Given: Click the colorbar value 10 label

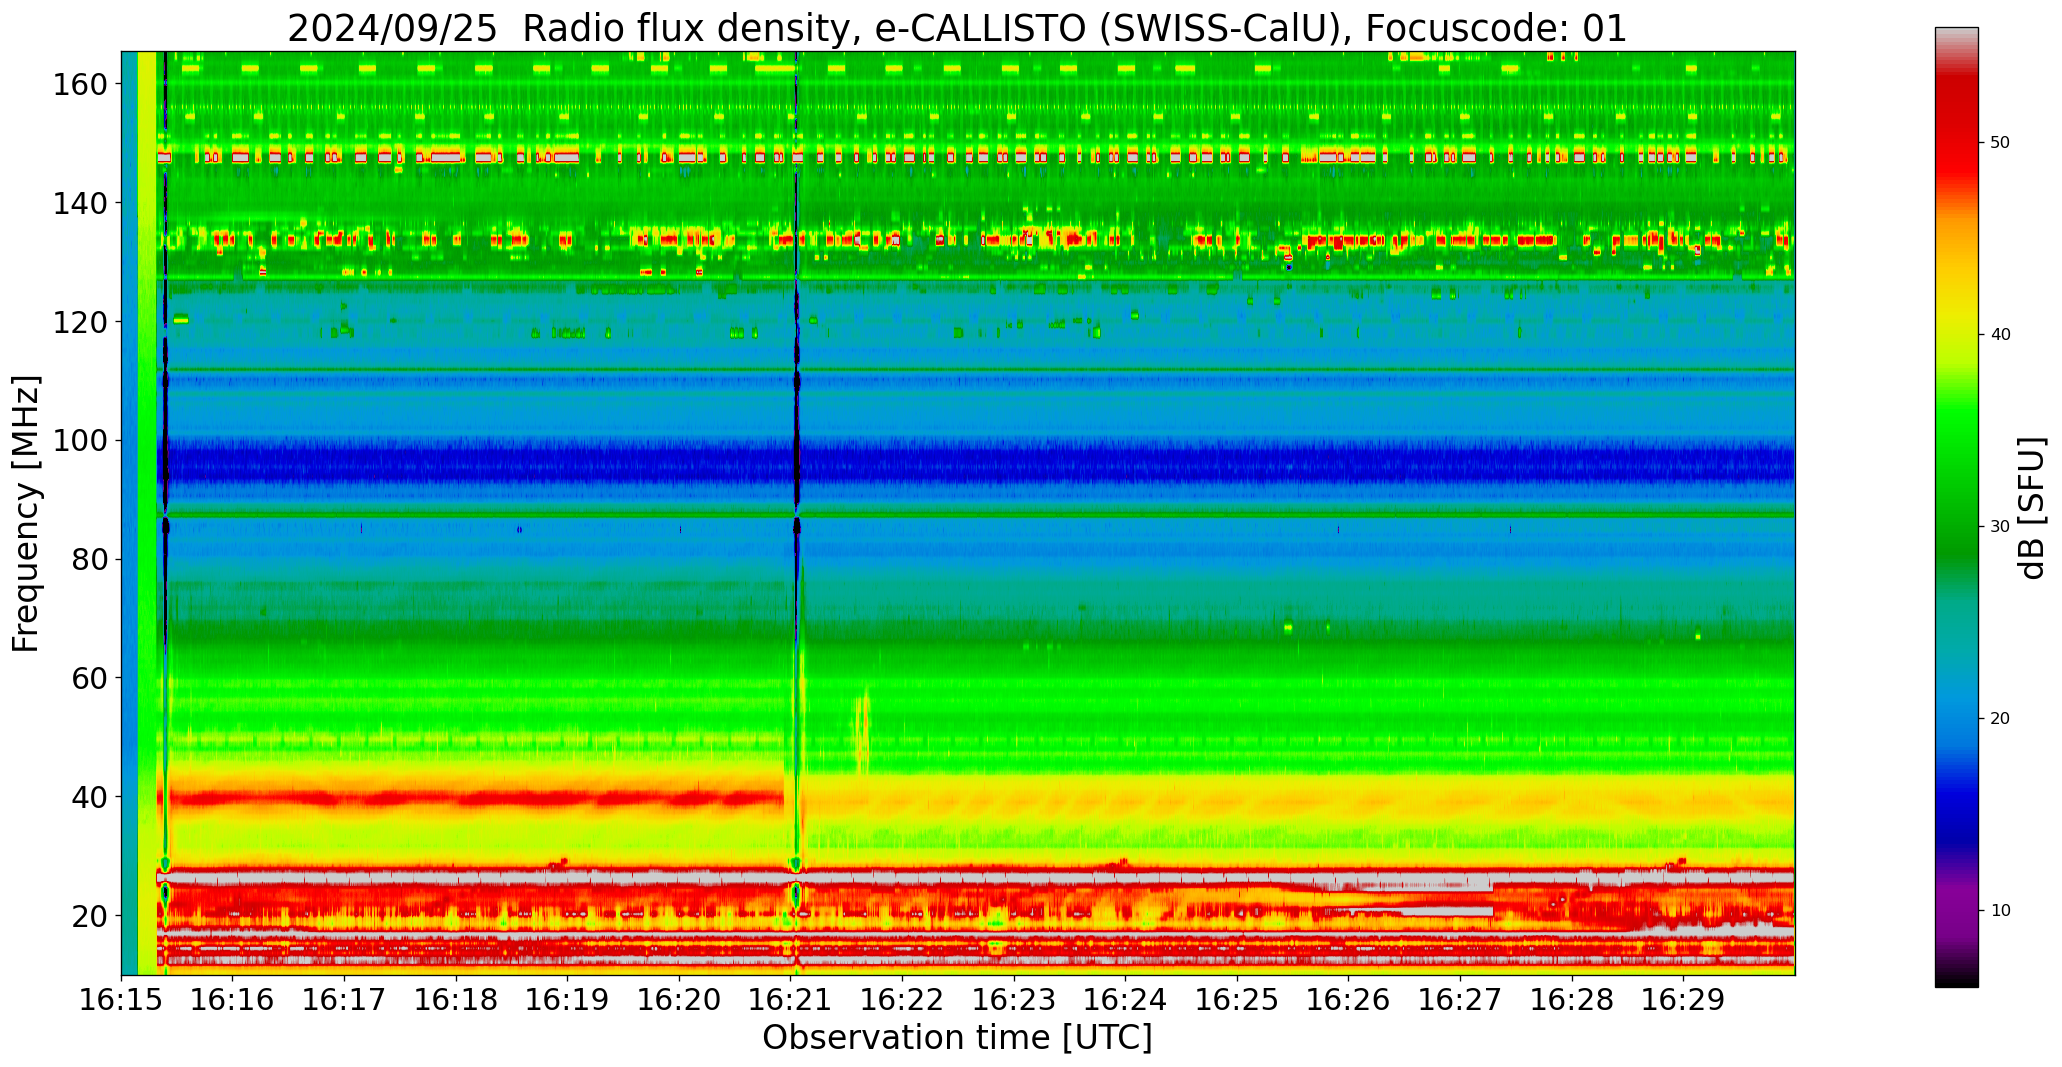Looking at the screenshot, I should [2000, 911].
